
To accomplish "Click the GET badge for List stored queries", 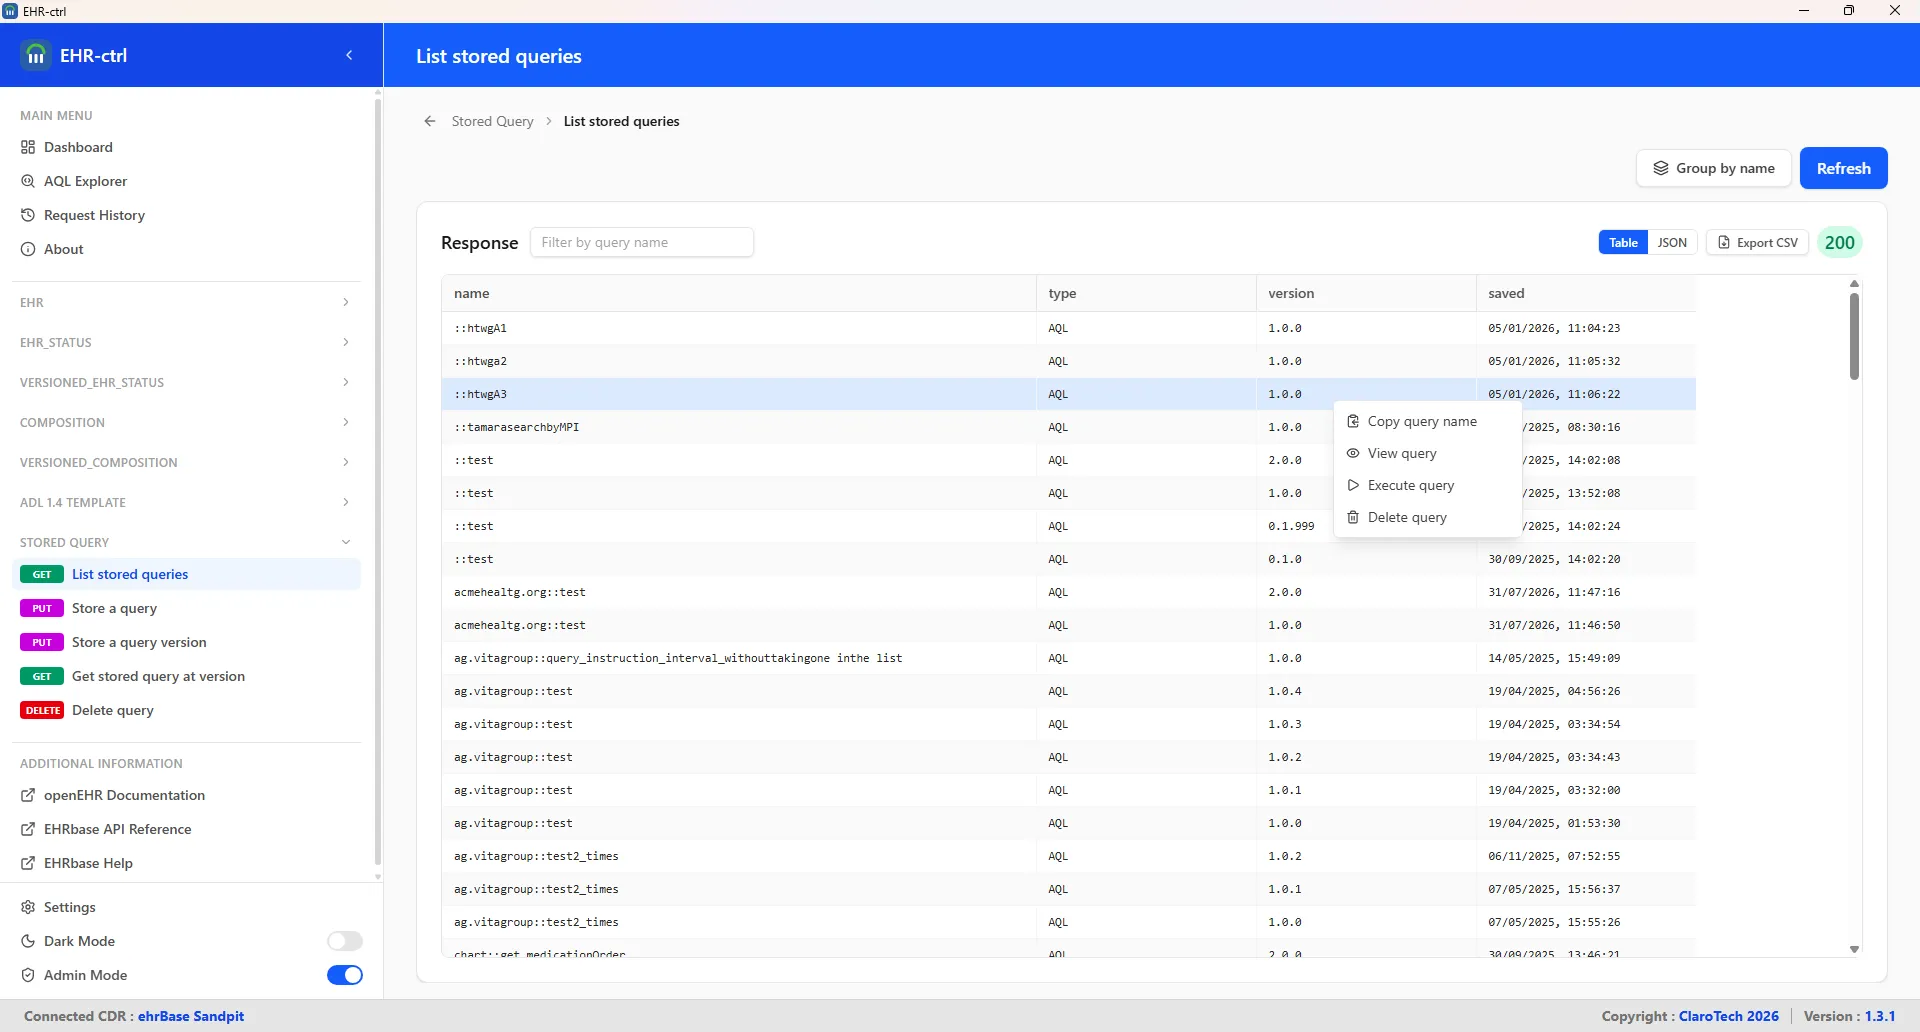I will (42, 574).
